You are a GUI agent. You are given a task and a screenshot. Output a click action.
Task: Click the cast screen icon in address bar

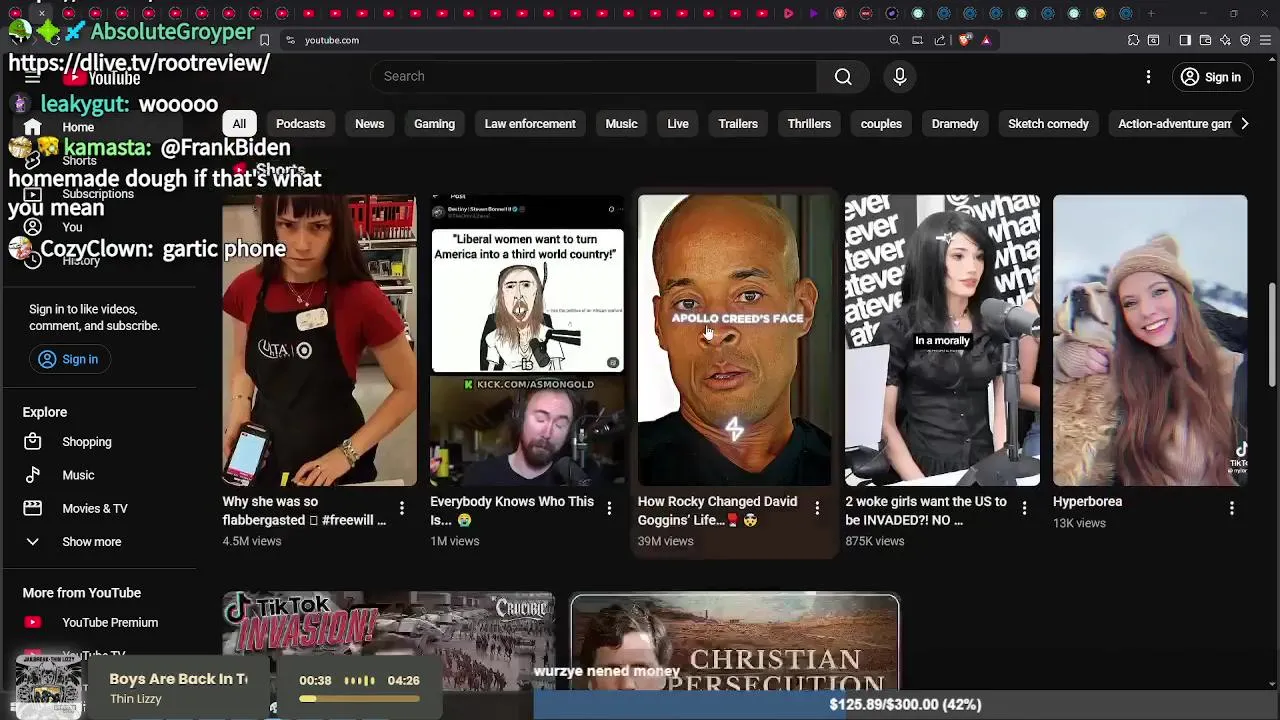coord(917,40)
